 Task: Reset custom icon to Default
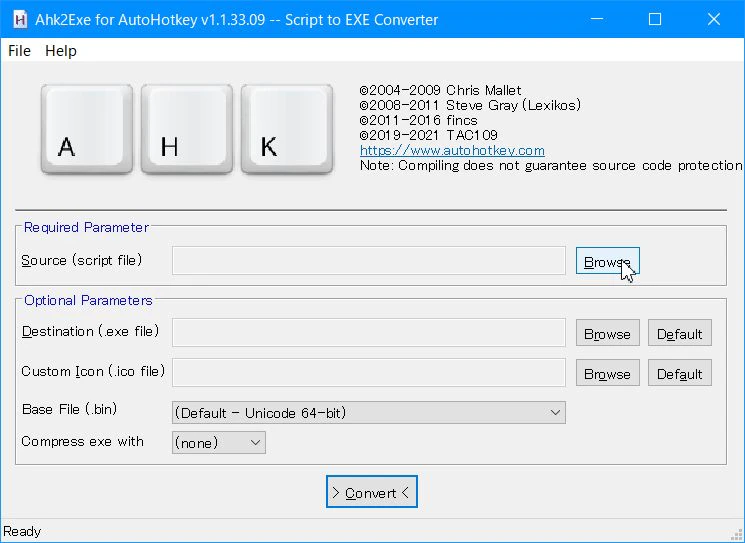point(679,373)
